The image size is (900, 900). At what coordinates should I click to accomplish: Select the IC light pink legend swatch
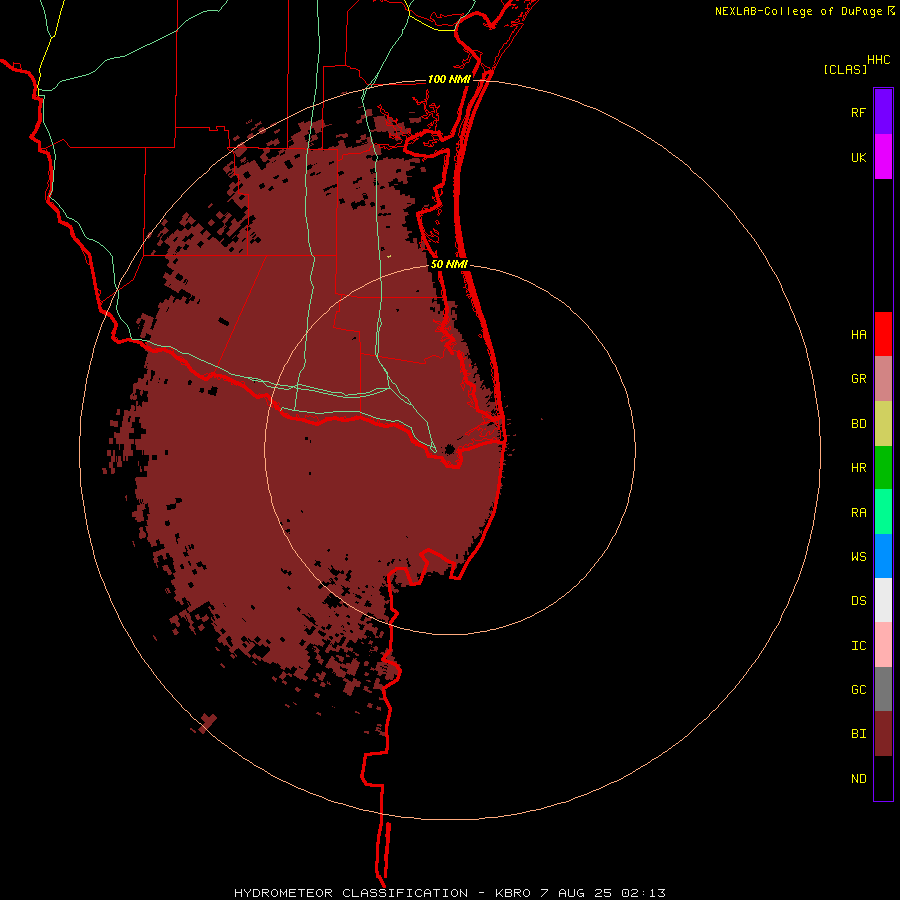point(883,645)
